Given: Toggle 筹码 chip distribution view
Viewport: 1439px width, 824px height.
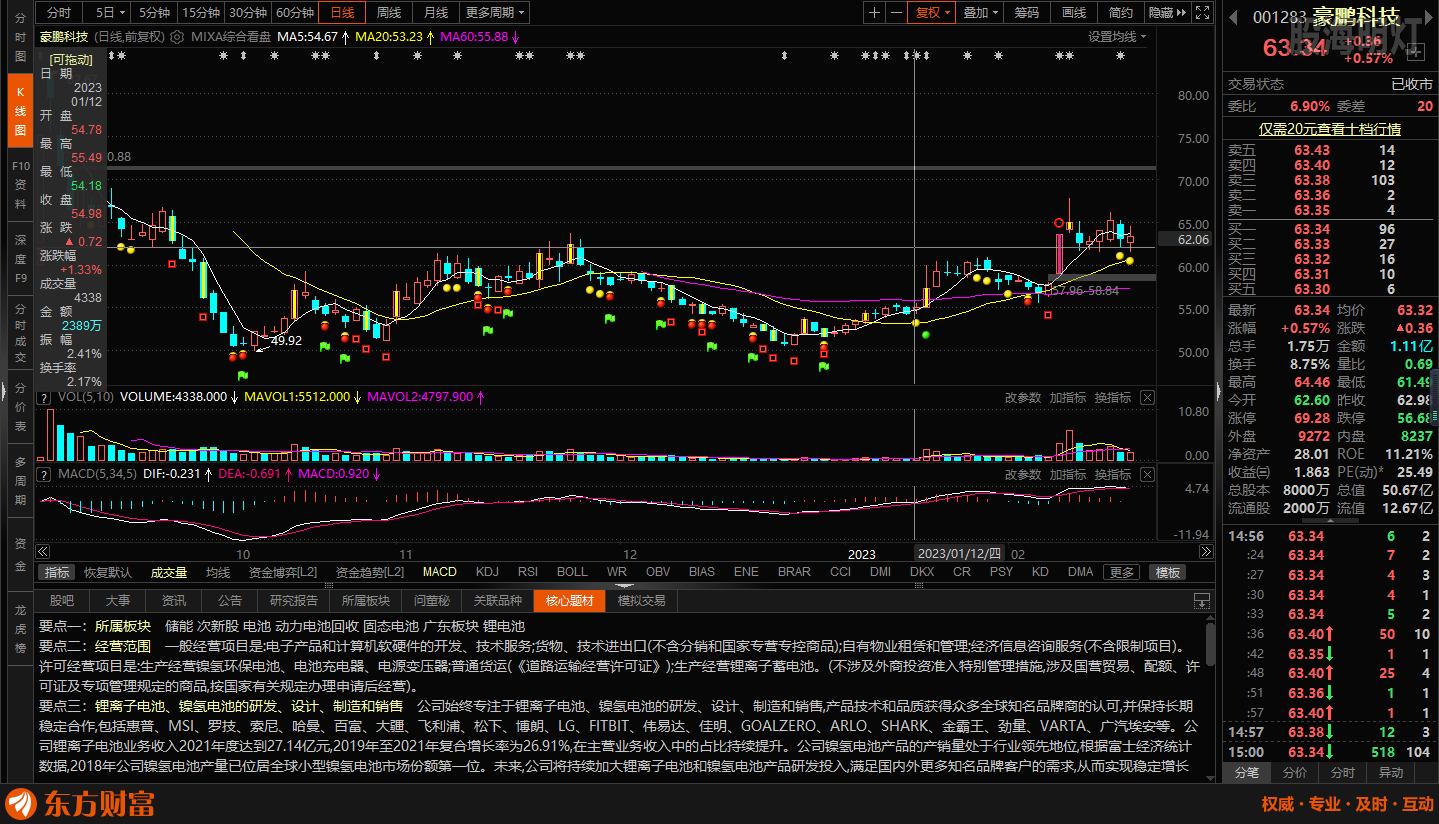Looking at the screenshot, I should pyautogui.click(x=1027, y=13).
